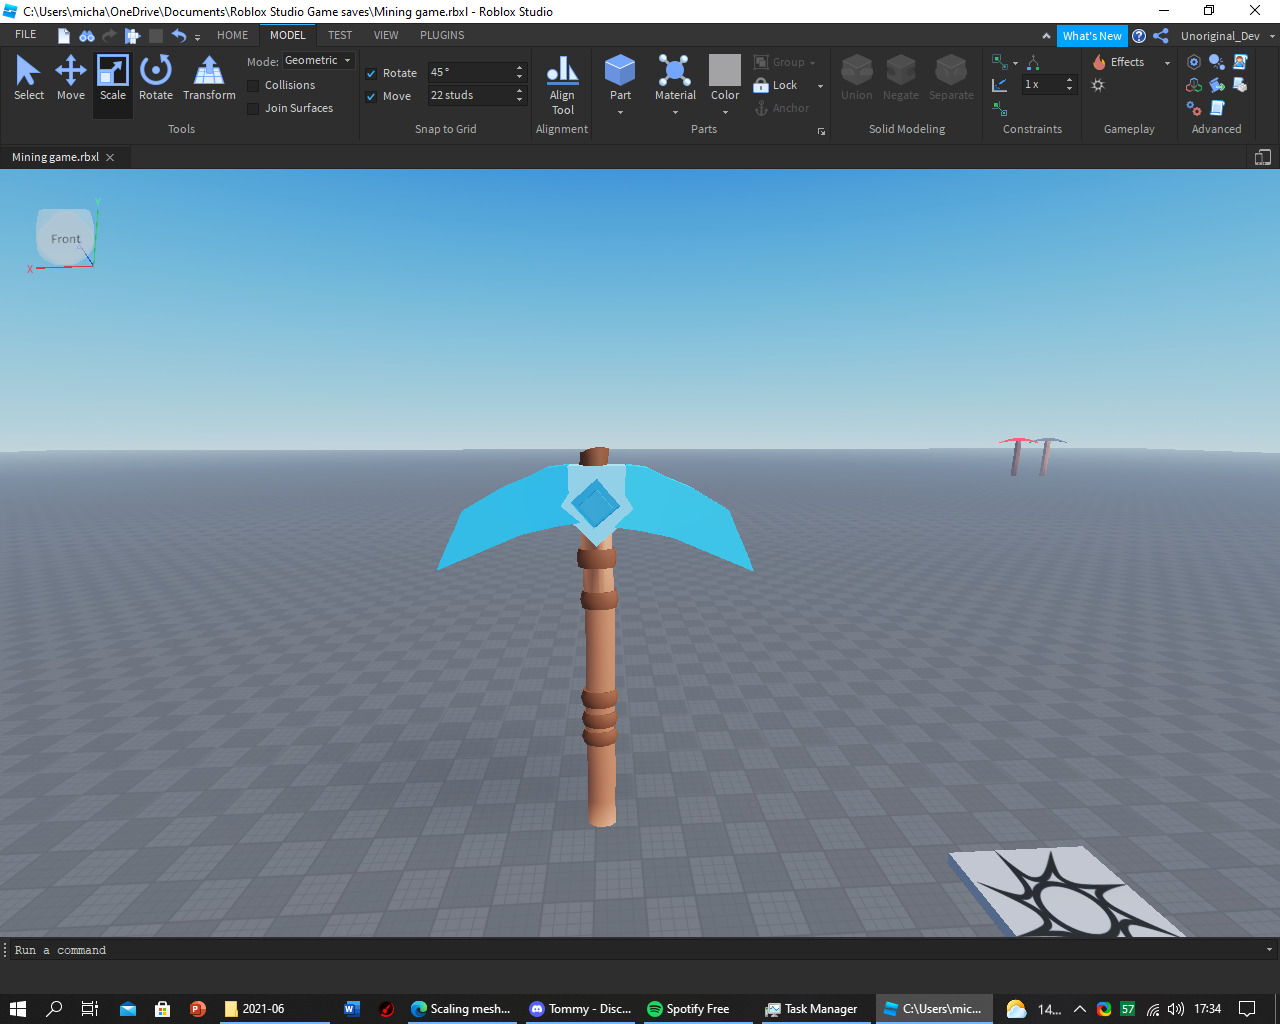Toggle Join Surfaces on
Screen dimensions: 1280x1024
point(252,108)
